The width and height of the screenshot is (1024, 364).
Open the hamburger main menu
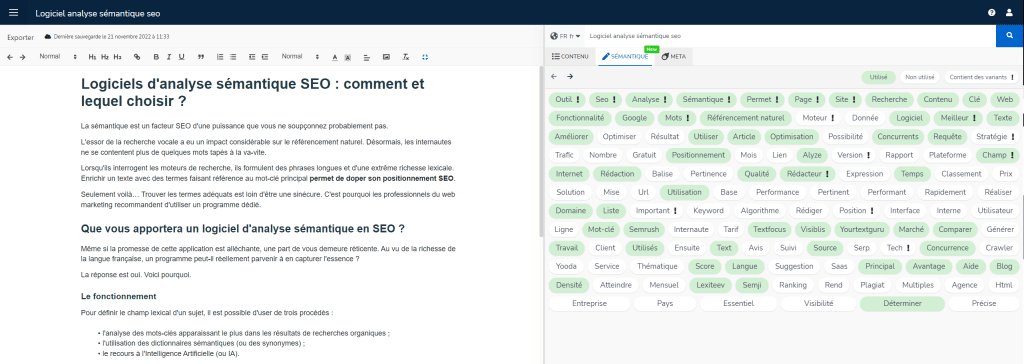pyautogui.click(x=14, y=13)
